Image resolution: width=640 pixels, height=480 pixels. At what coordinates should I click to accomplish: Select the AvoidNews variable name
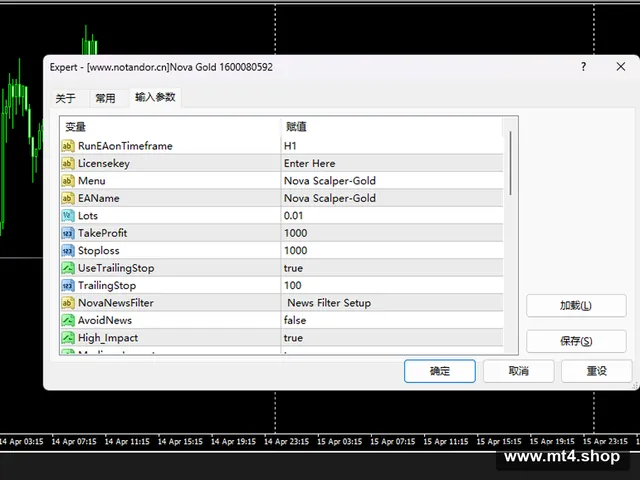[105, 320]
